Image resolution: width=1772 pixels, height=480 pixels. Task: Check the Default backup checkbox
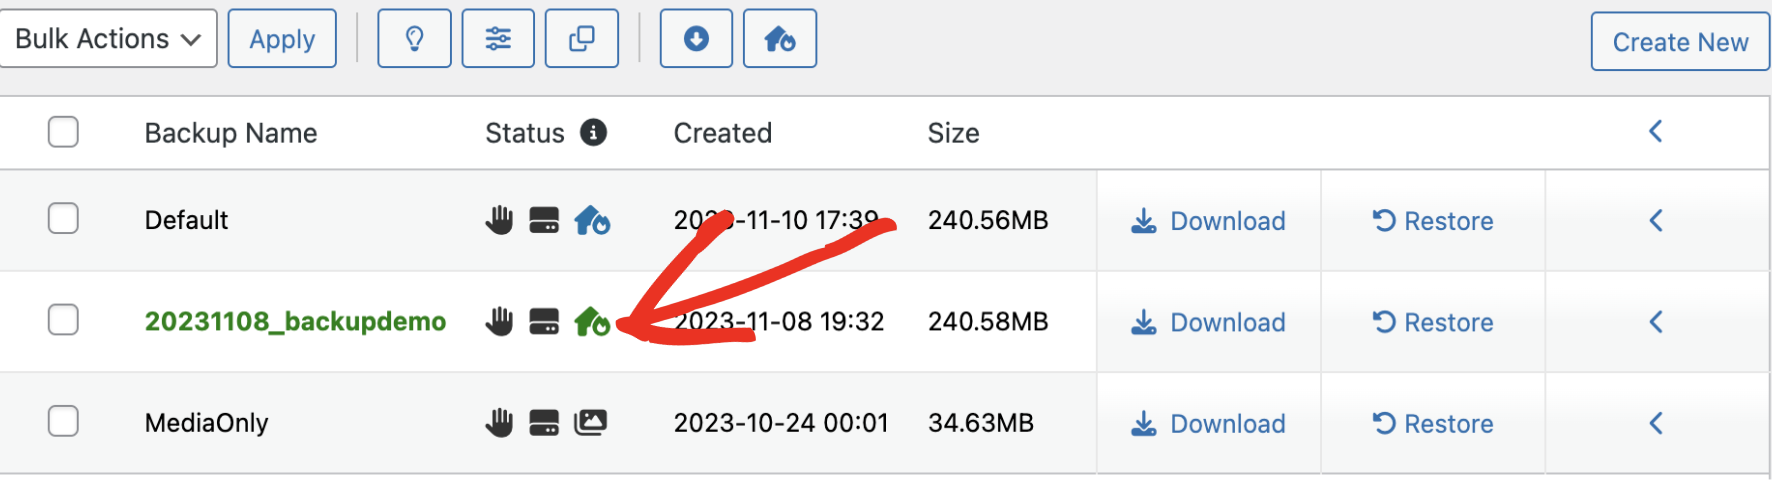coord(63,219)
